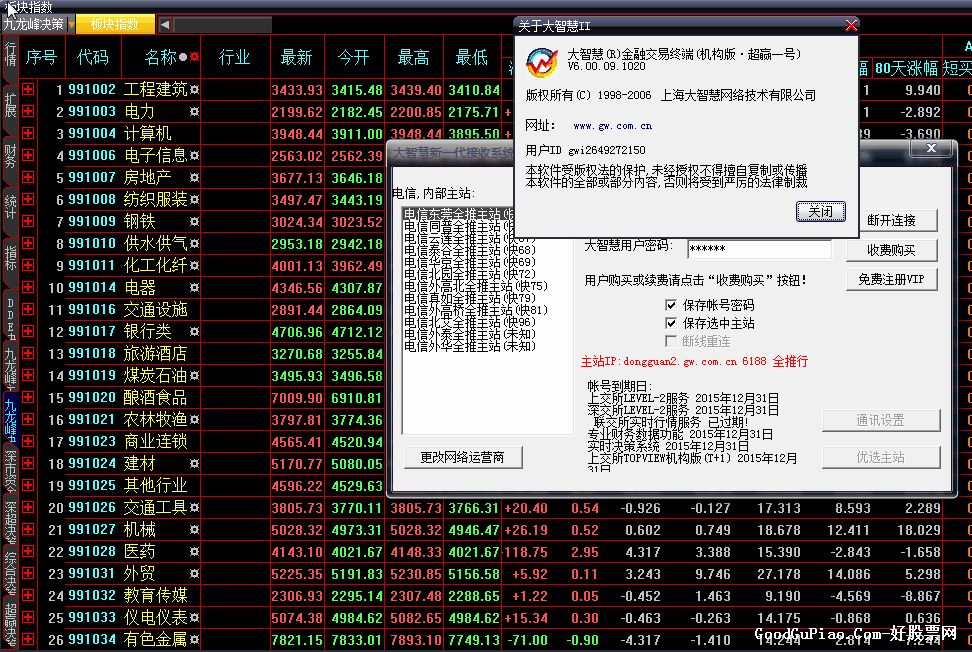Click the gear marker next to 电力
Screen dimensions: 972x652
point(195,112)
